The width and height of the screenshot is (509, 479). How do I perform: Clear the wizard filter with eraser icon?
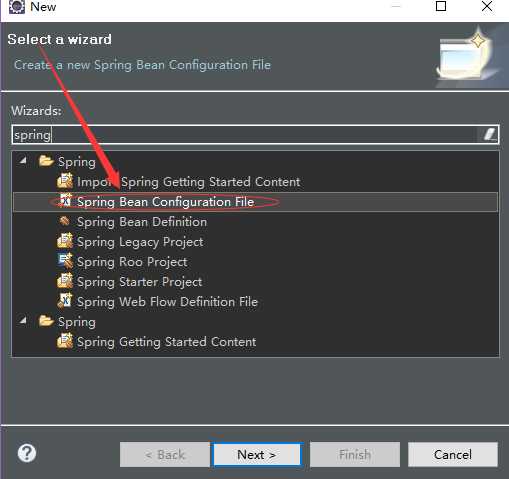tap(489, 135)
